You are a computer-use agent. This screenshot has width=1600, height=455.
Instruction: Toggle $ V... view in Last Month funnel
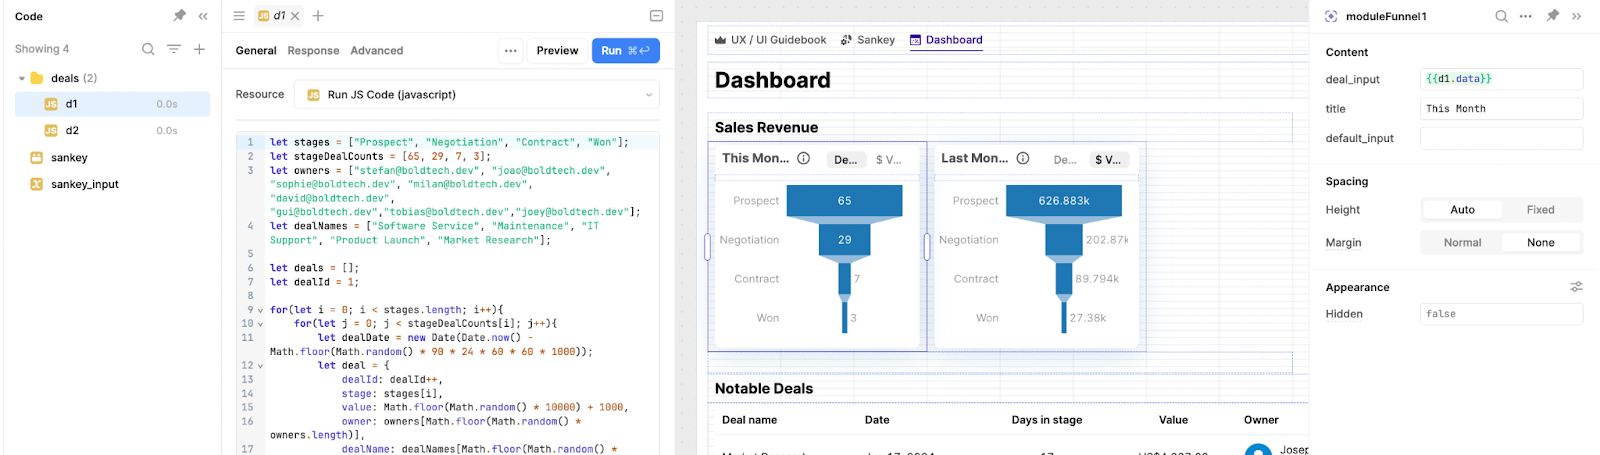point(1108,160)
